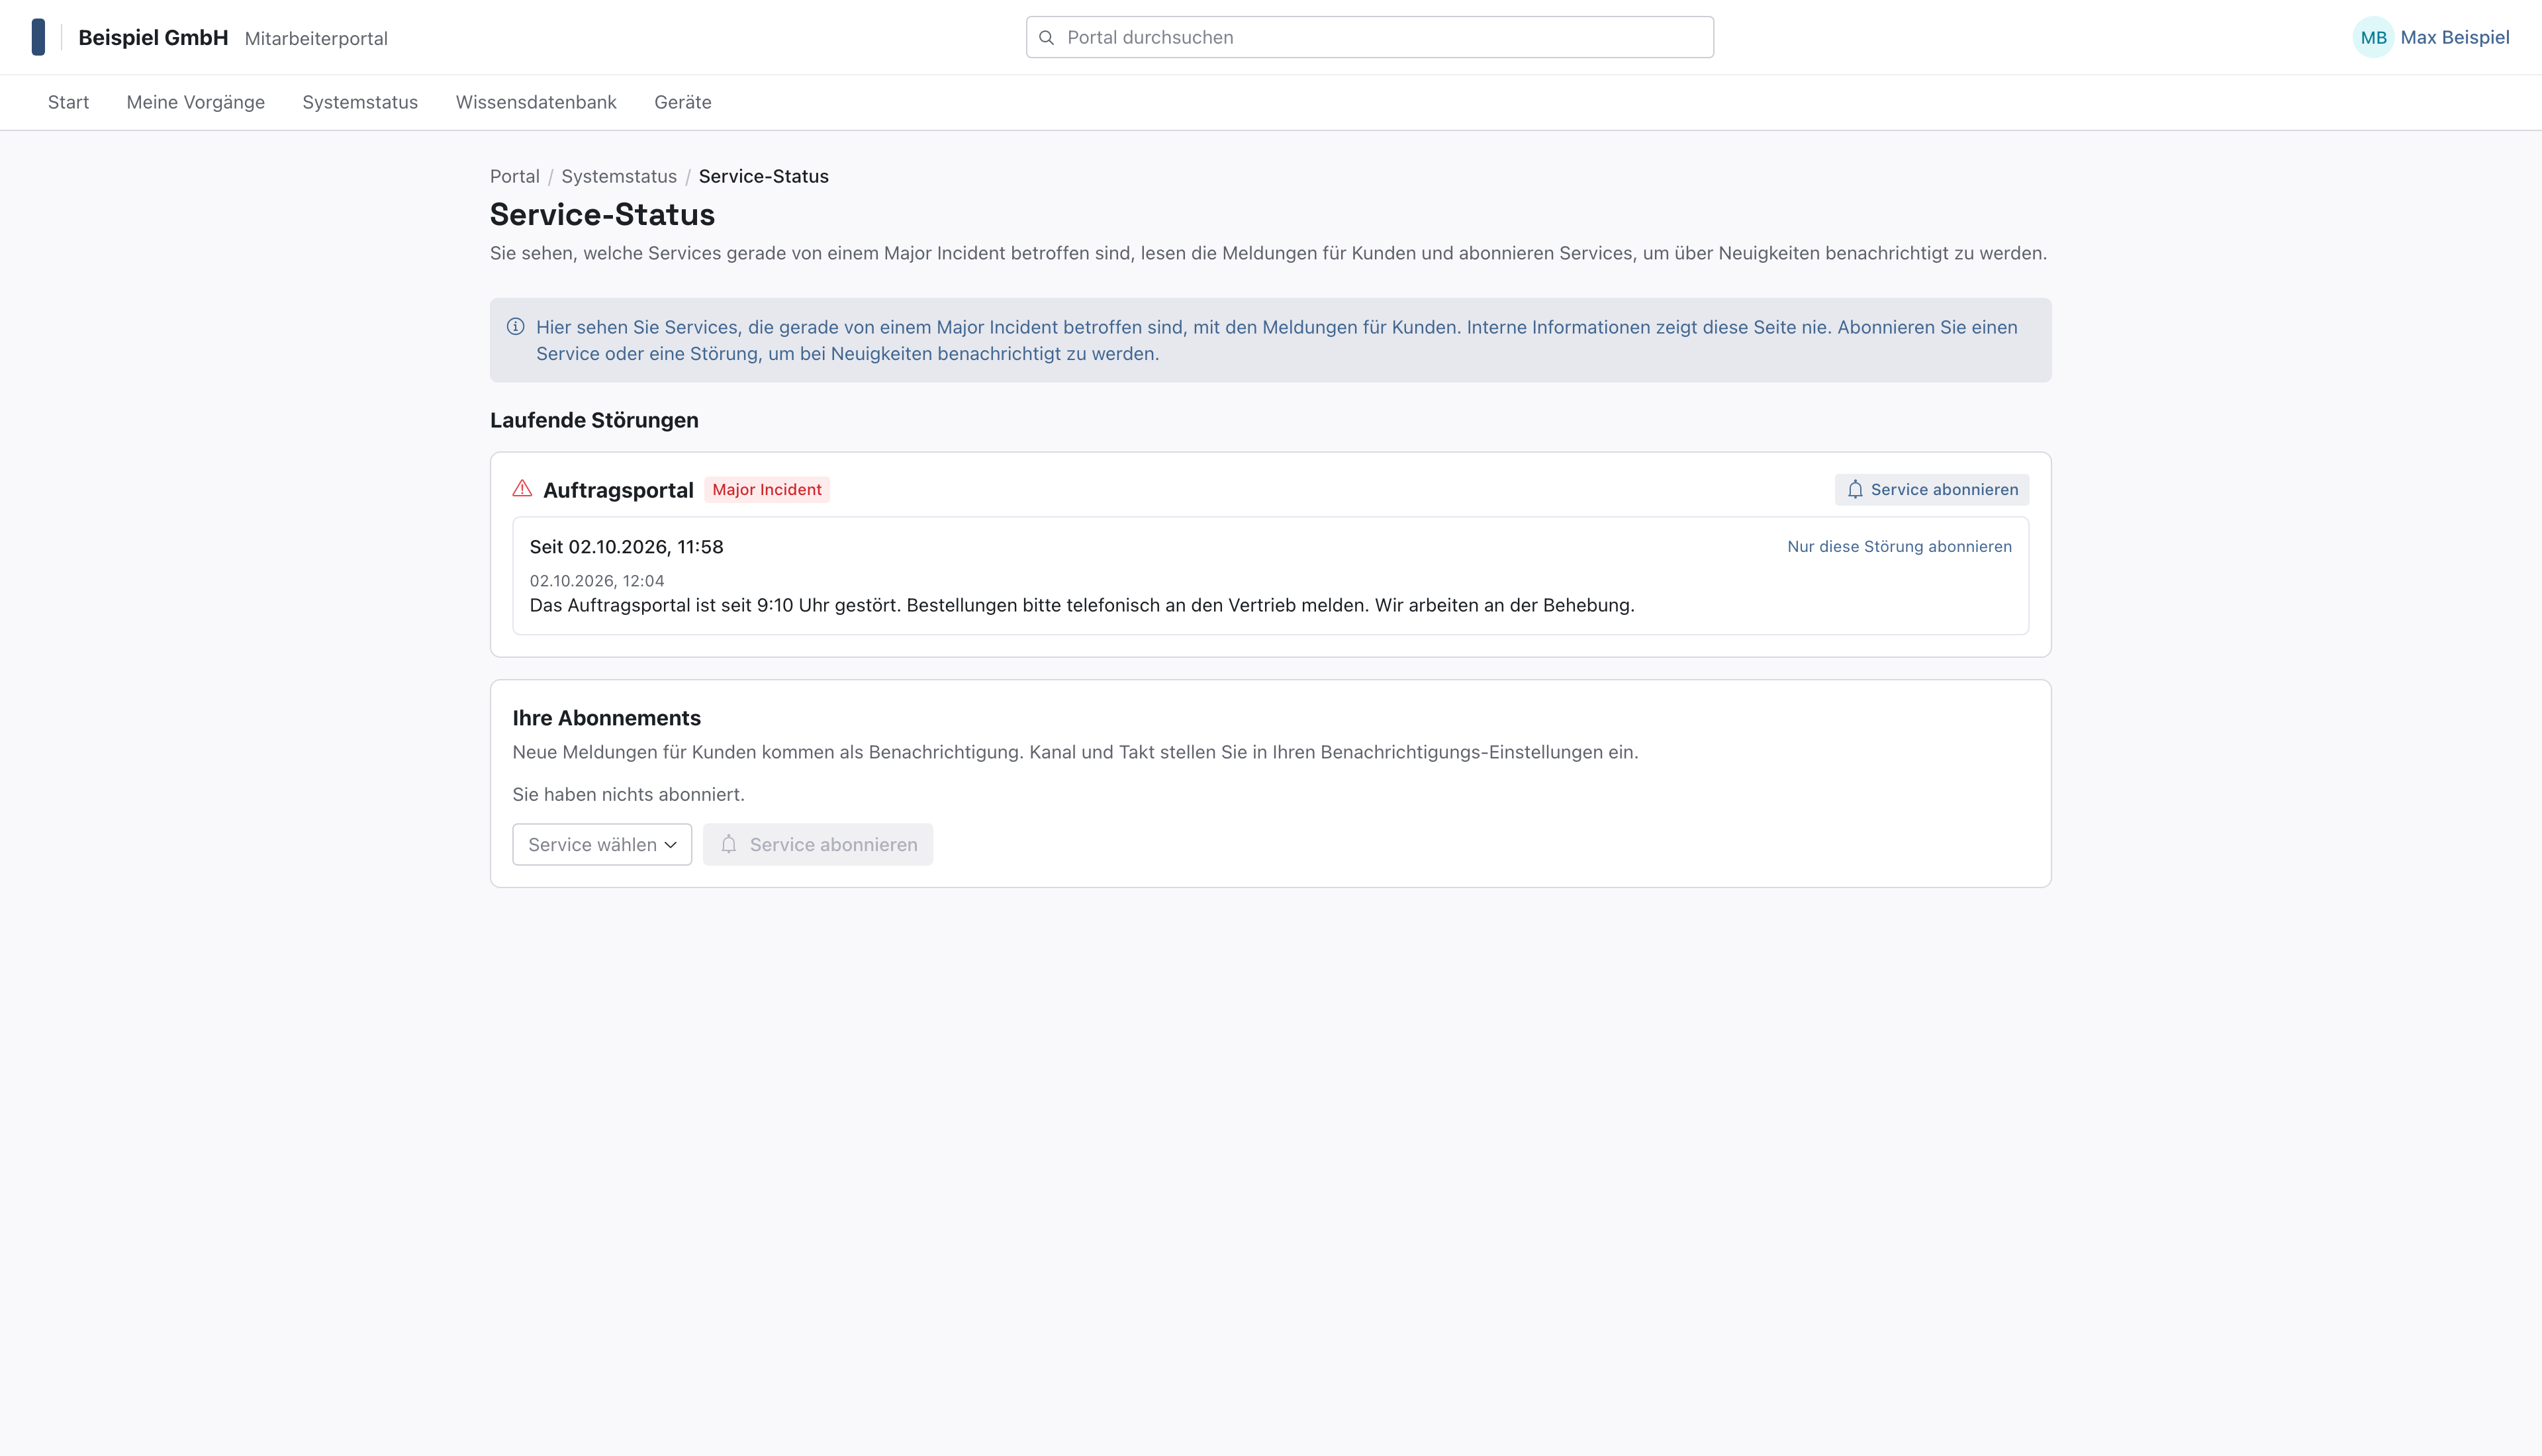The height and width of the screenshot is (1456, 2542).
Task: Click the Major Incident badge
Action: tap(767, 490)
